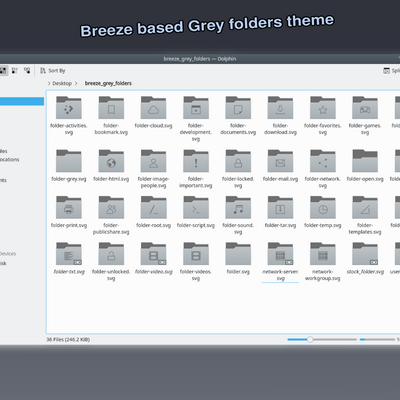Select the folder-sound.svg music note icon
This screenshot has height=400, width=400.
pos(238,207)
